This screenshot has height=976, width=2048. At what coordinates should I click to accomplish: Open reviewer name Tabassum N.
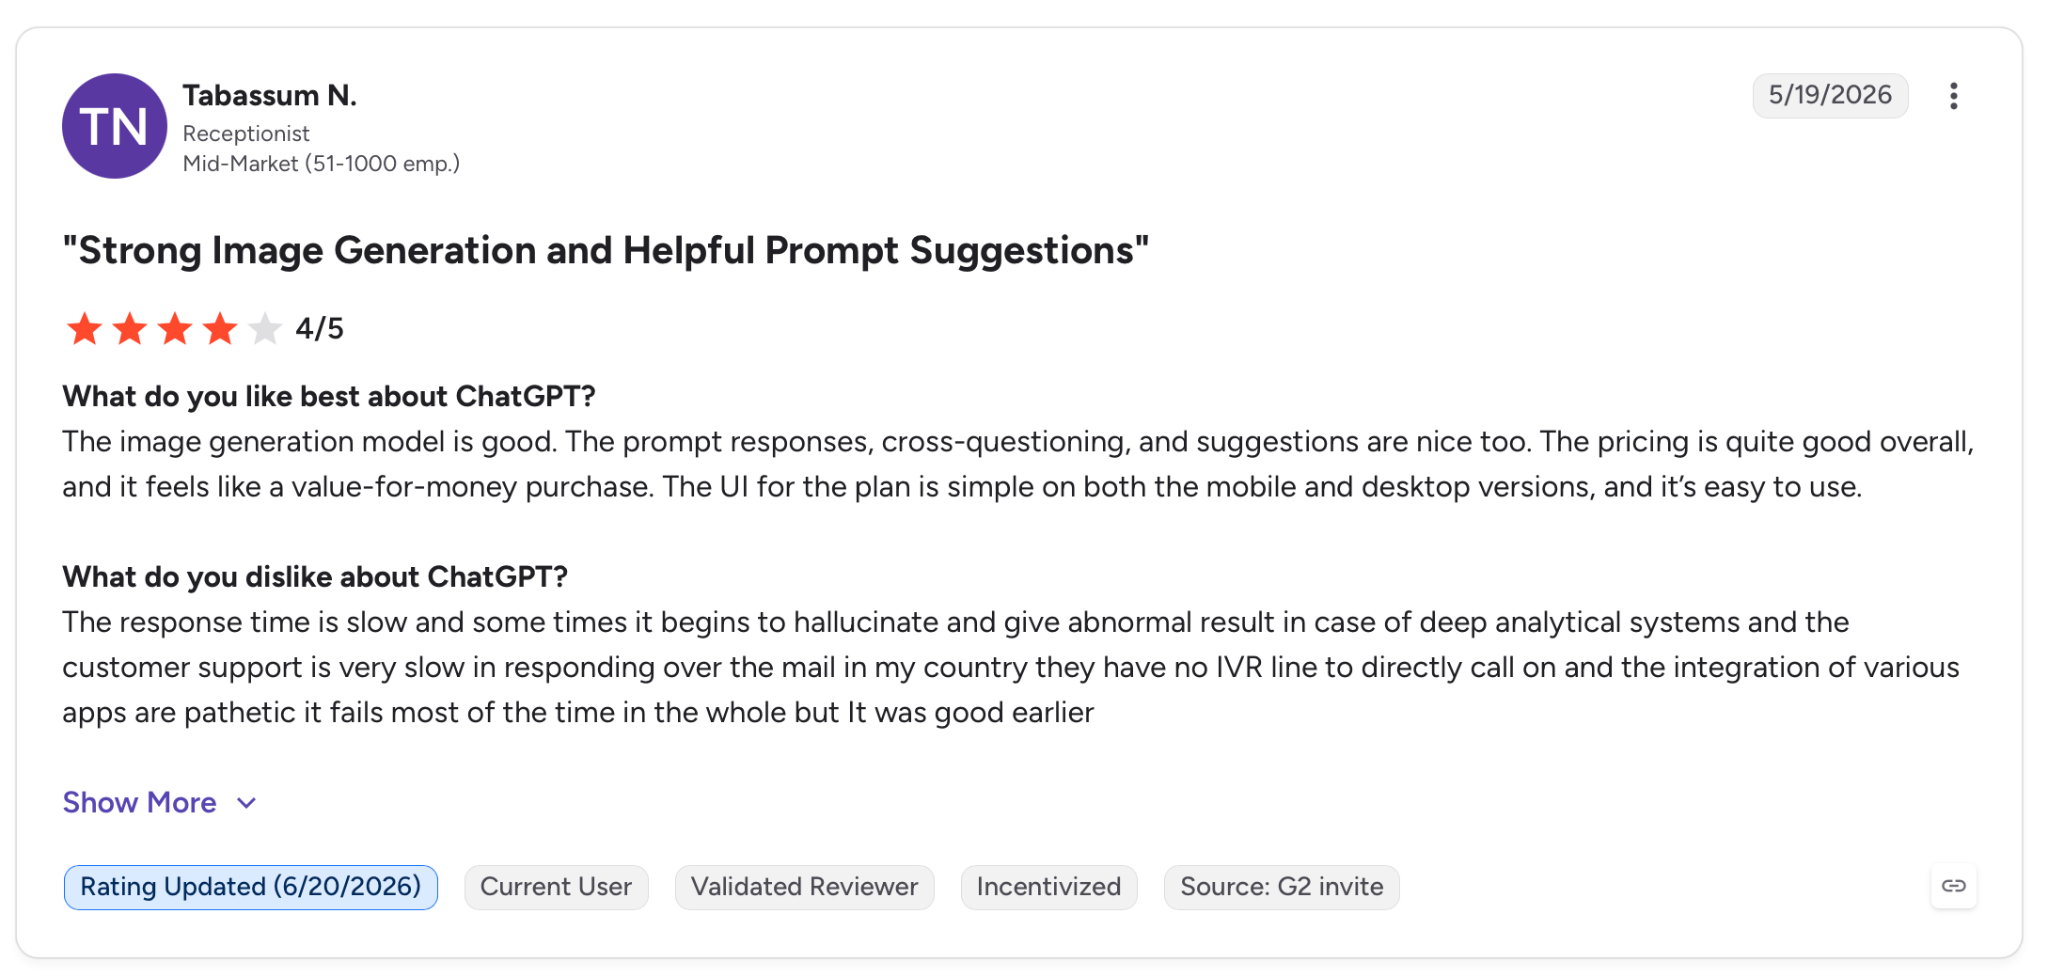point(270,95)
